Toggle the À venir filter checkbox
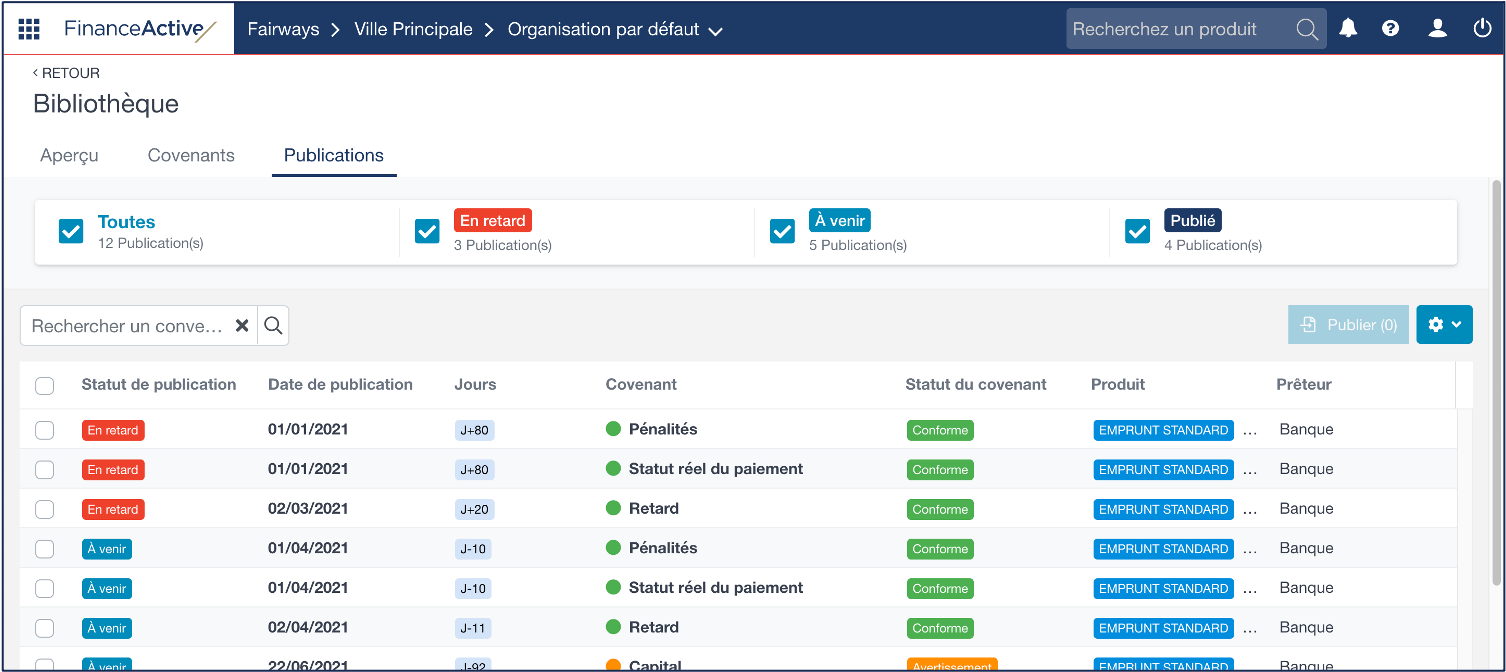 782,231
